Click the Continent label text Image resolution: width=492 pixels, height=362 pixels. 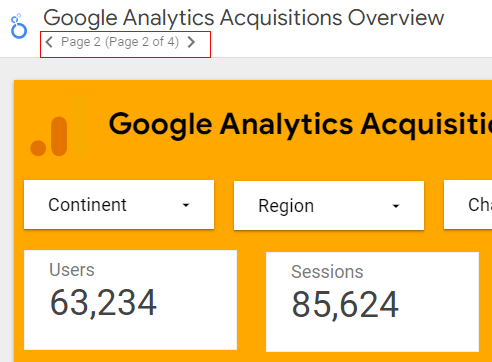[x=87, y=205]
